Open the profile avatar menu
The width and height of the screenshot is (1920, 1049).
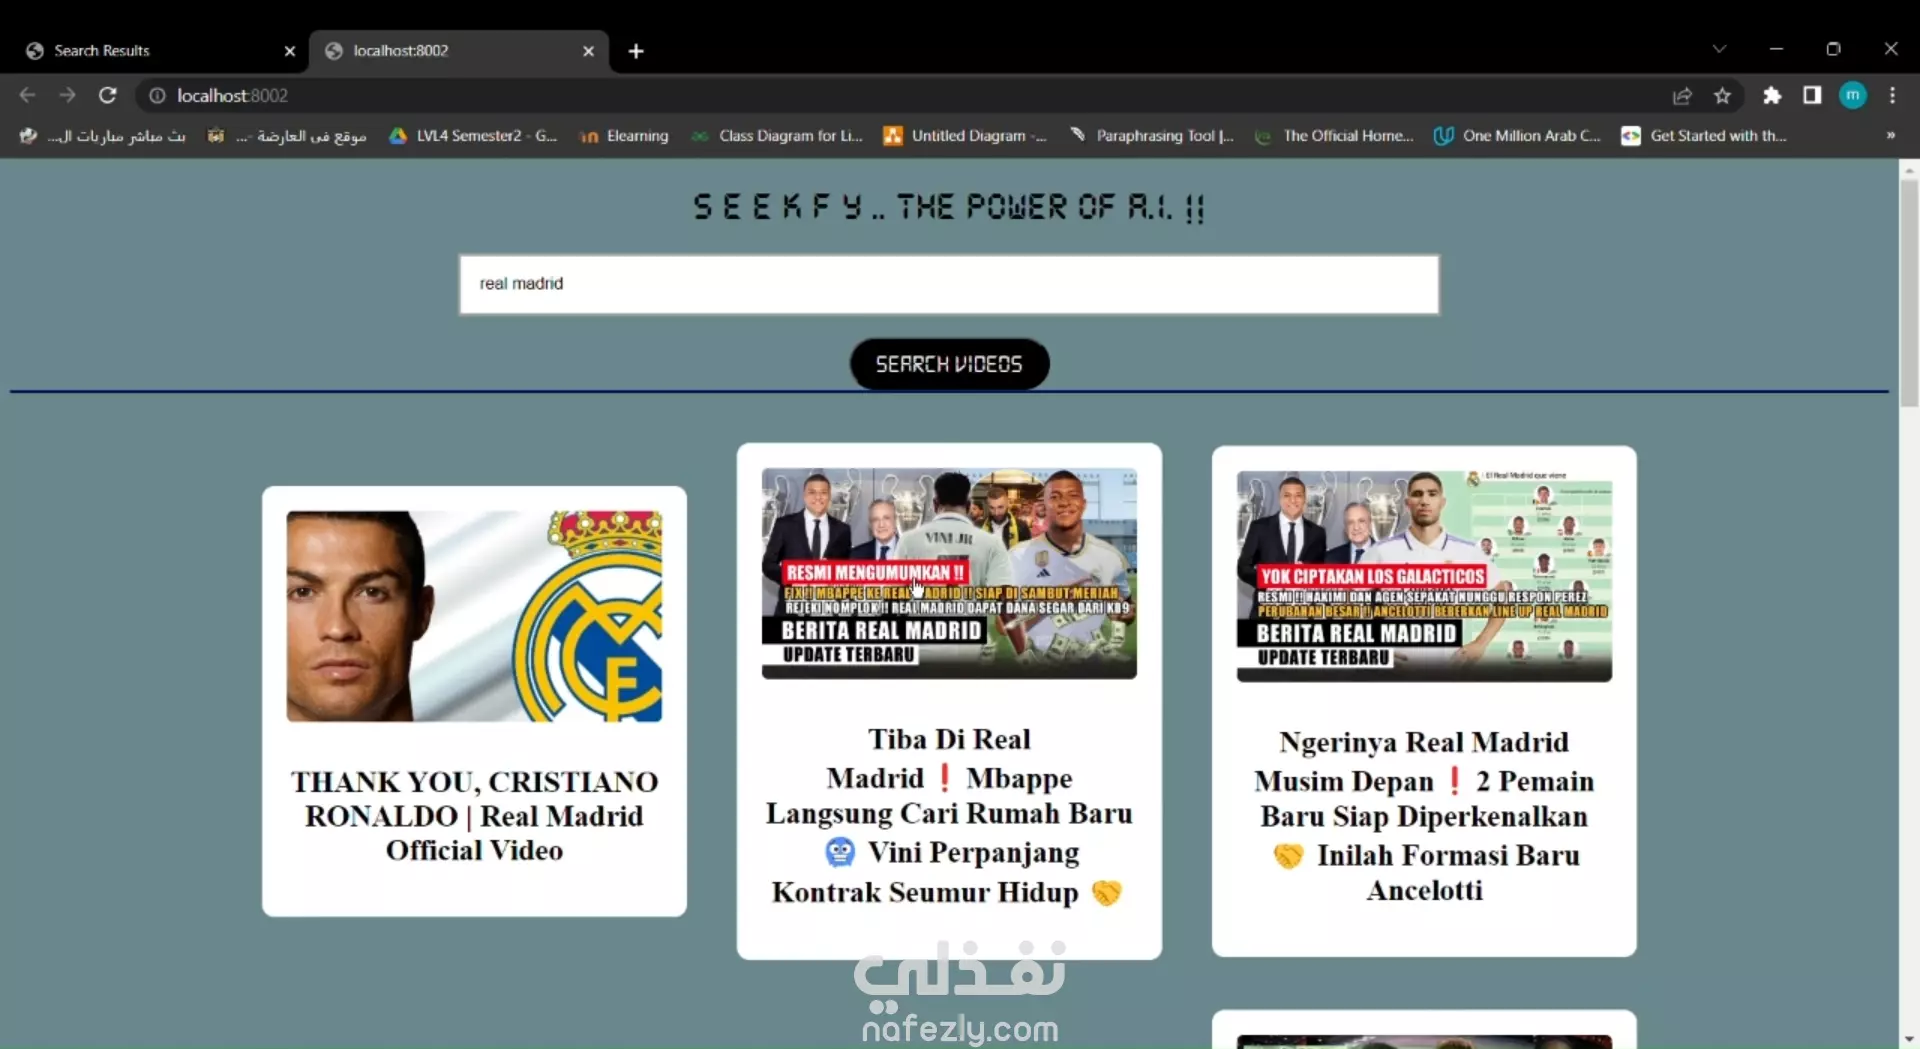[1853, 95]
